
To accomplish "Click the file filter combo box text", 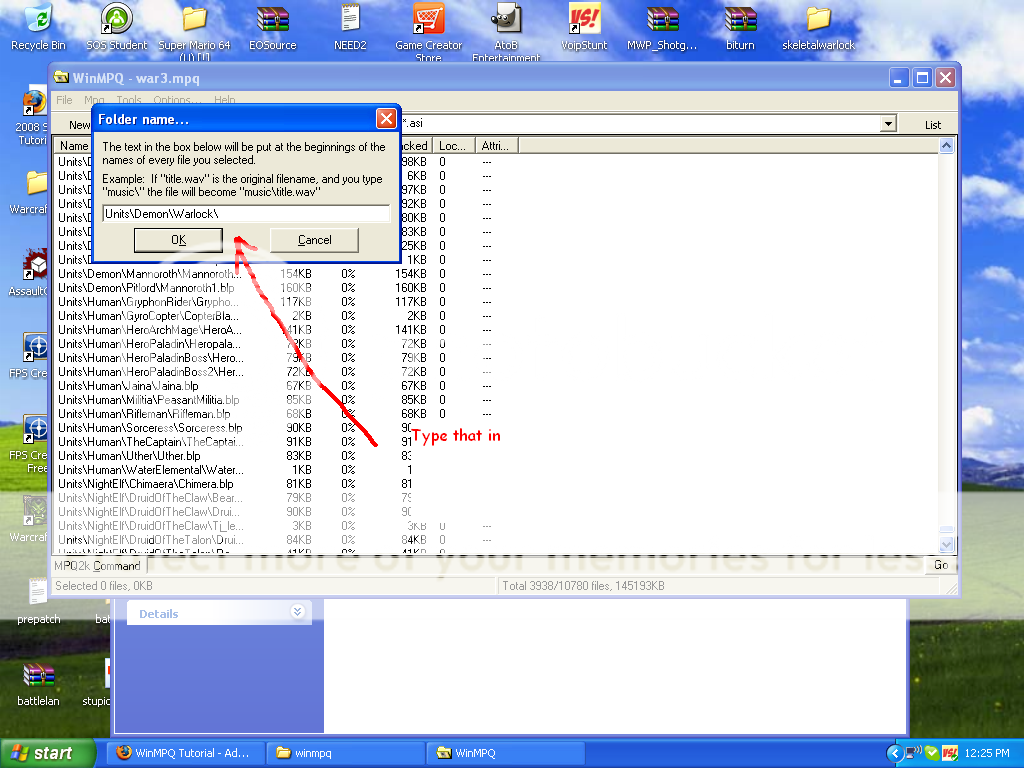I will coord(640,123).
